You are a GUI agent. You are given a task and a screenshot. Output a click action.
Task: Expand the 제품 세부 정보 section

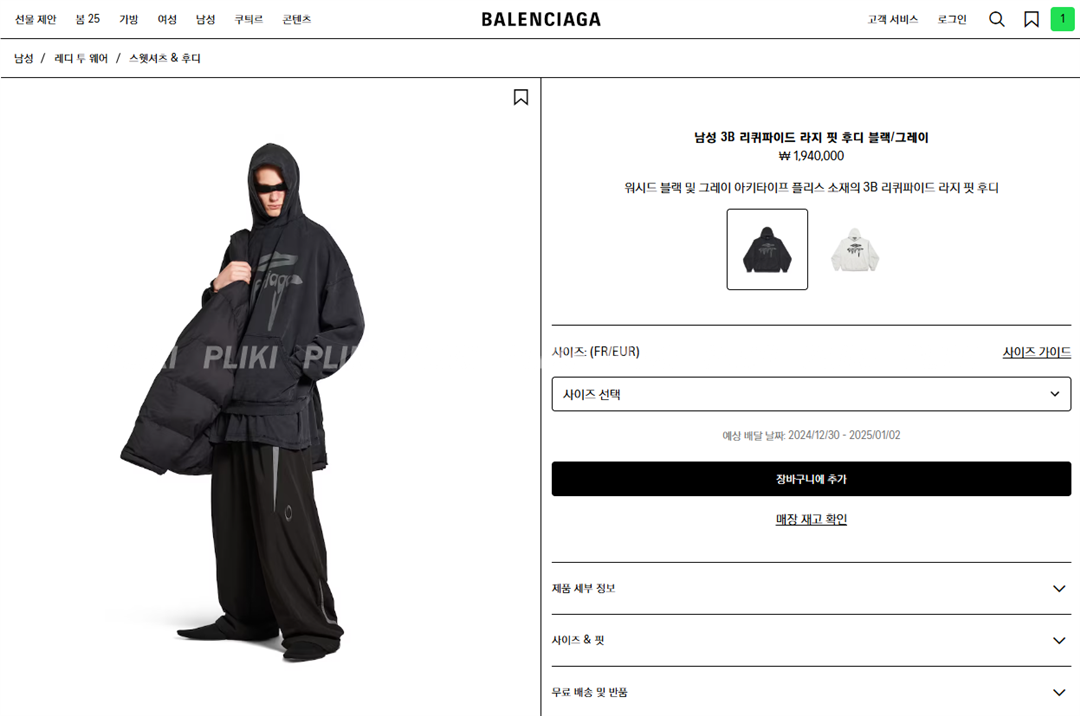(x=811, y=589)
